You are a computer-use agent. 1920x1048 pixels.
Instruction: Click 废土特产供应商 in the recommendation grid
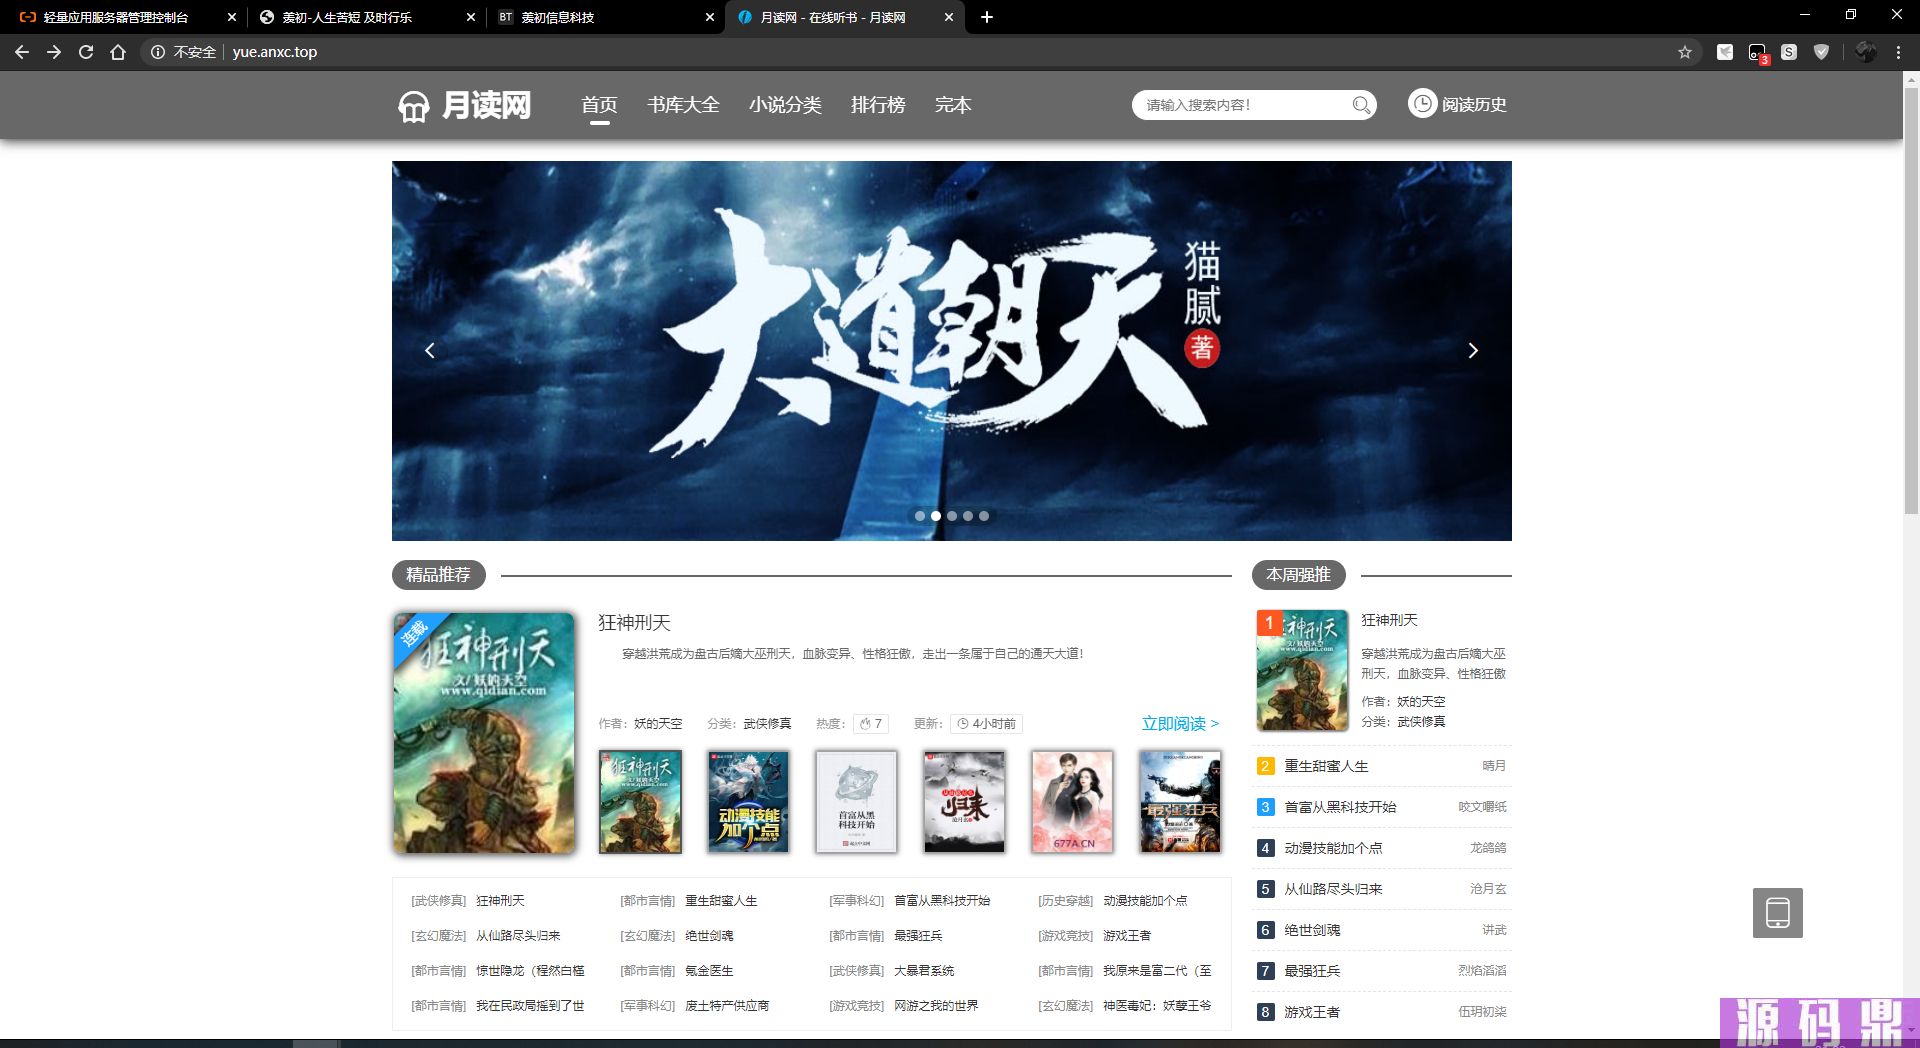pos(727,1006)
